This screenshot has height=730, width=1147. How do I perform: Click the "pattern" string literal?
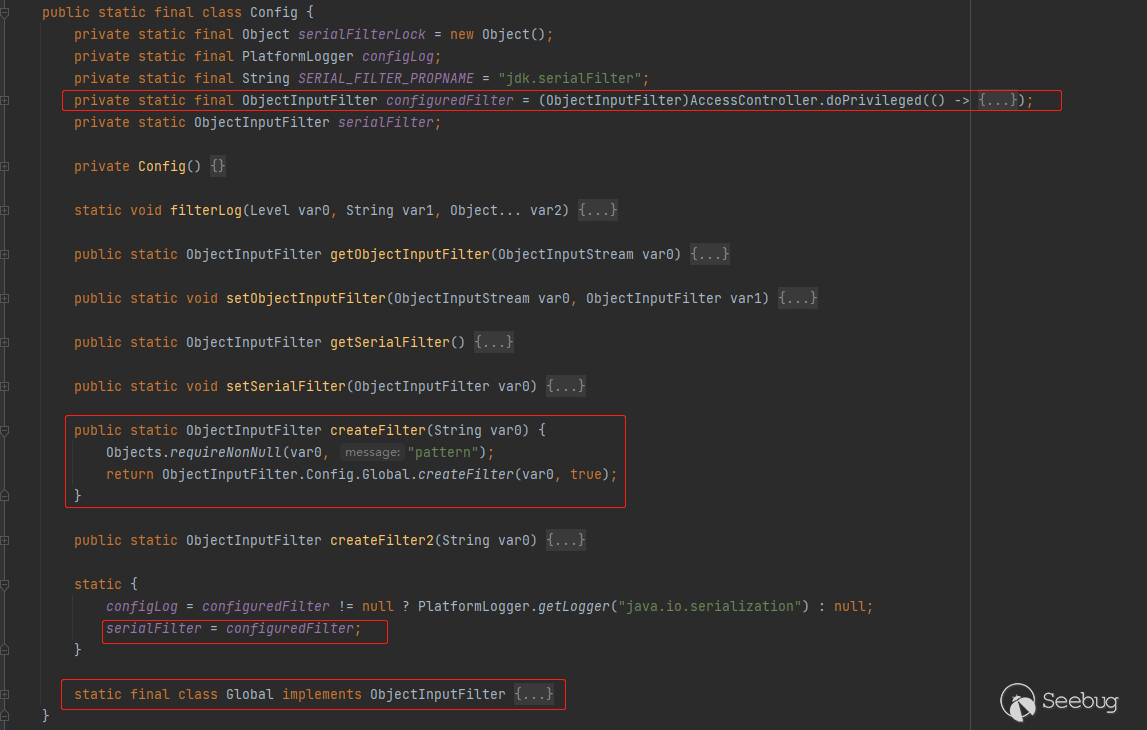coord(443,453)
